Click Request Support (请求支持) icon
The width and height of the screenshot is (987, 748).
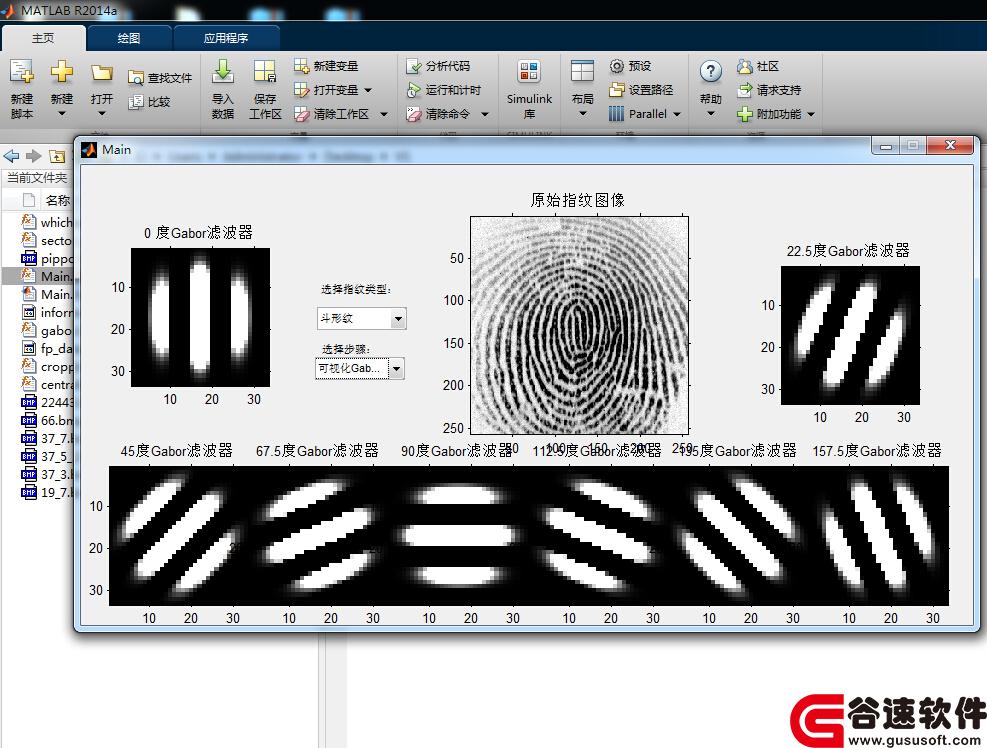click(745, 90)
